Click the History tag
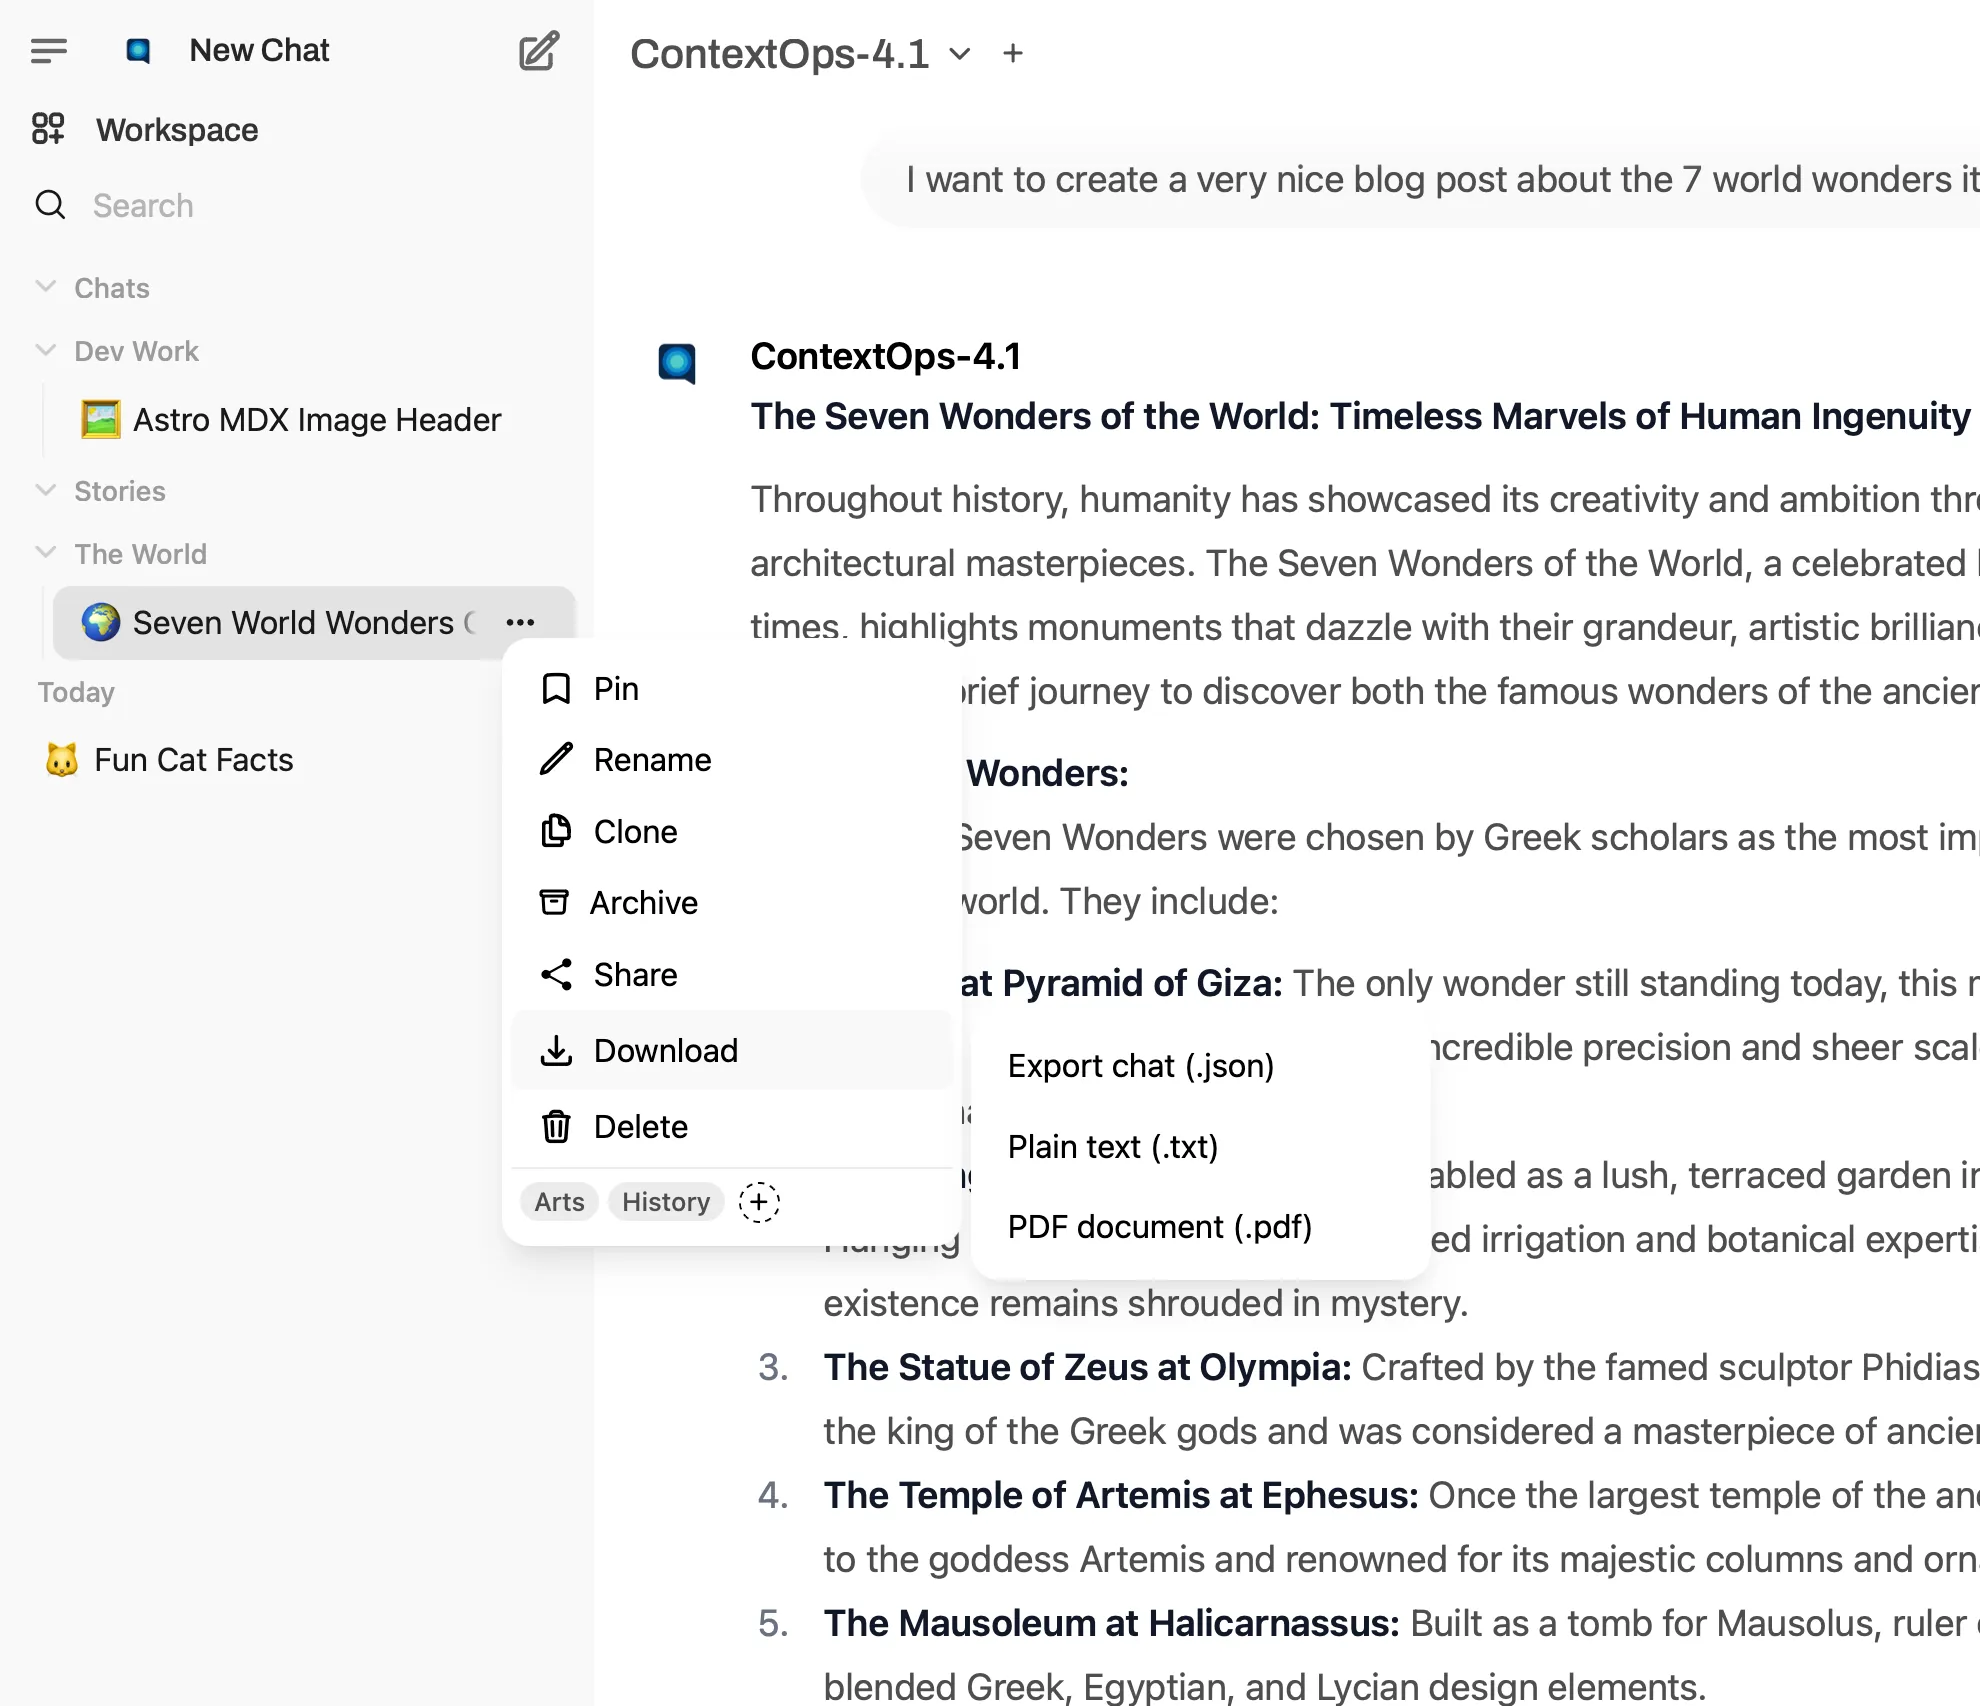The height and width of the screenshot is (1706, 1980). [666, 1202]
